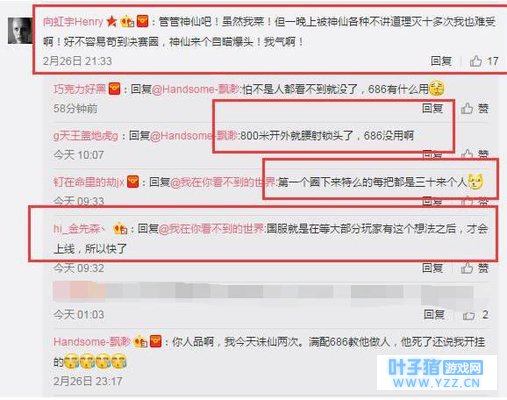Reply to the blurred comment at 01:03
Viewport: 507px width, 400px height.
pos(434,314)
